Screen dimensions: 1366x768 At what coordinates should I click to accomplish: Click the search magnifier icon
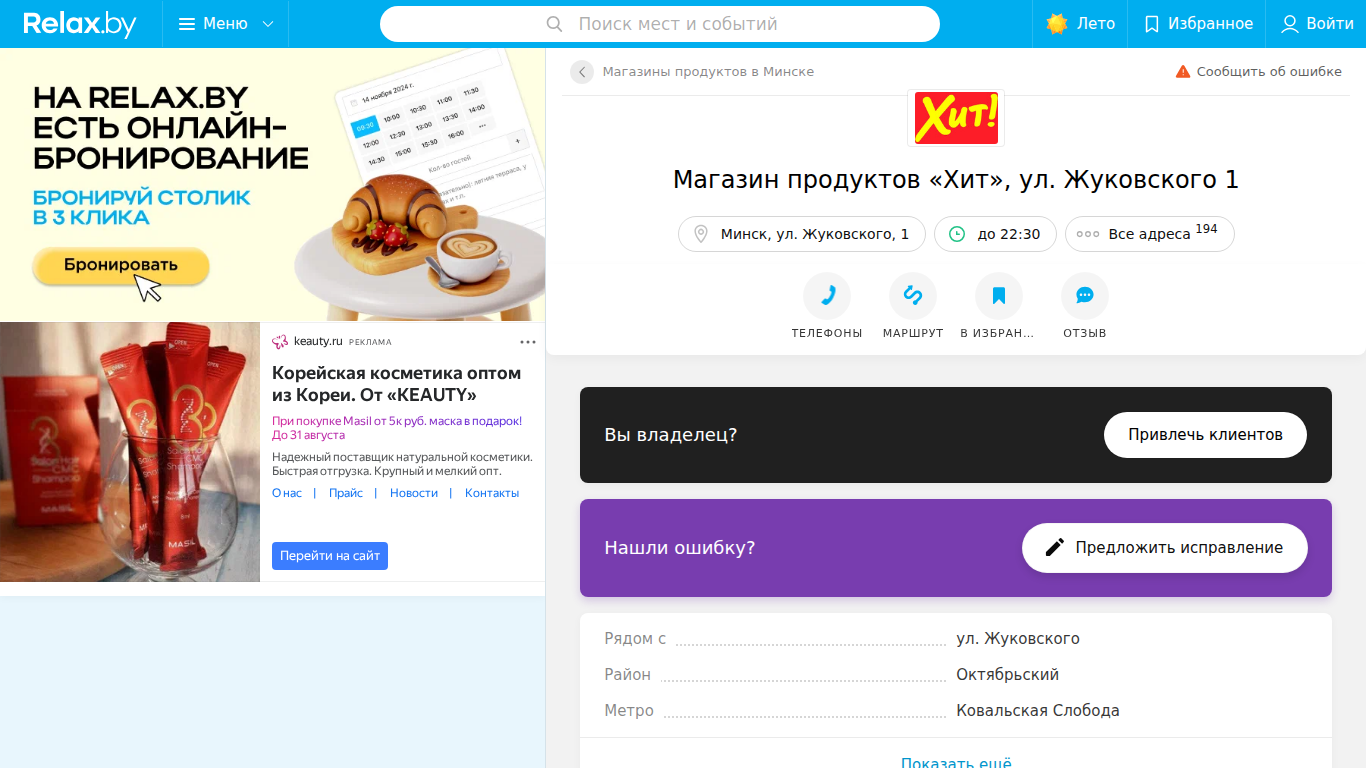555,24
